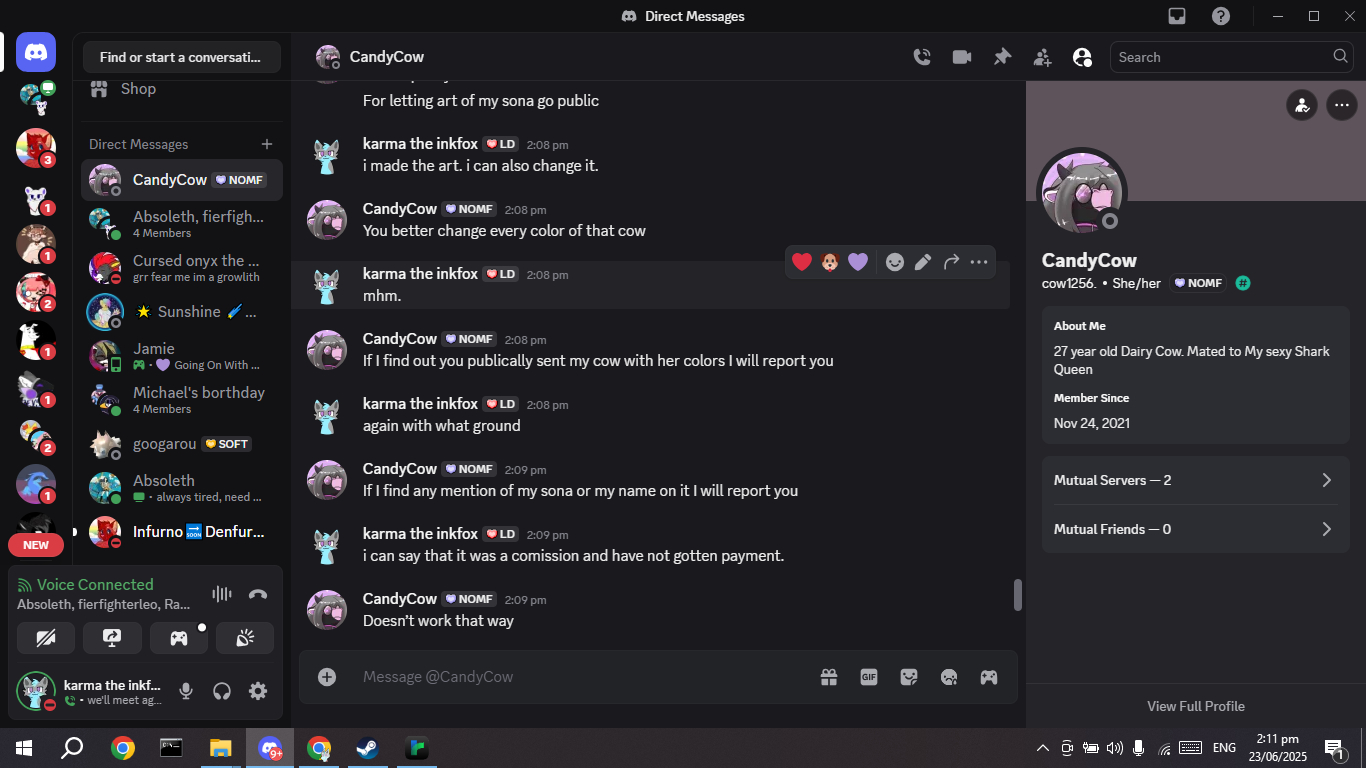Toggle headphone deafen
This screenshot has height=768, width=1366.
(x=222, y=691)
